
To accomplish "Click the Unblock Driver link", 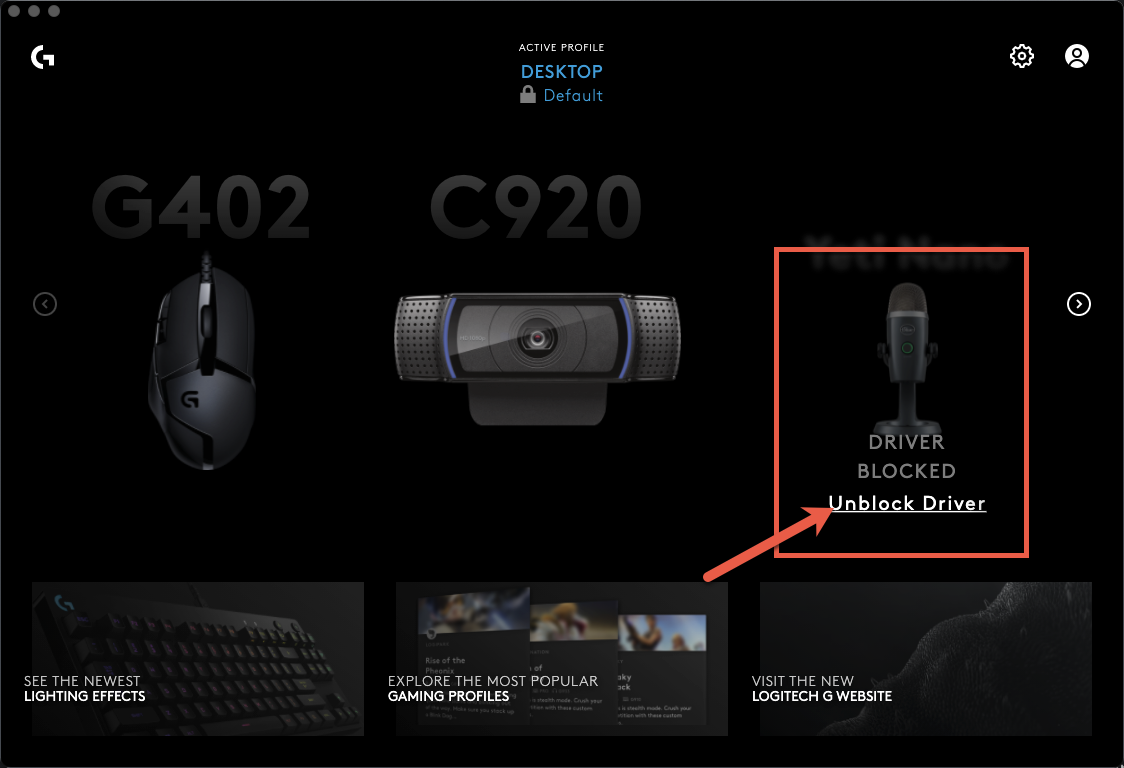I will 907,503.
